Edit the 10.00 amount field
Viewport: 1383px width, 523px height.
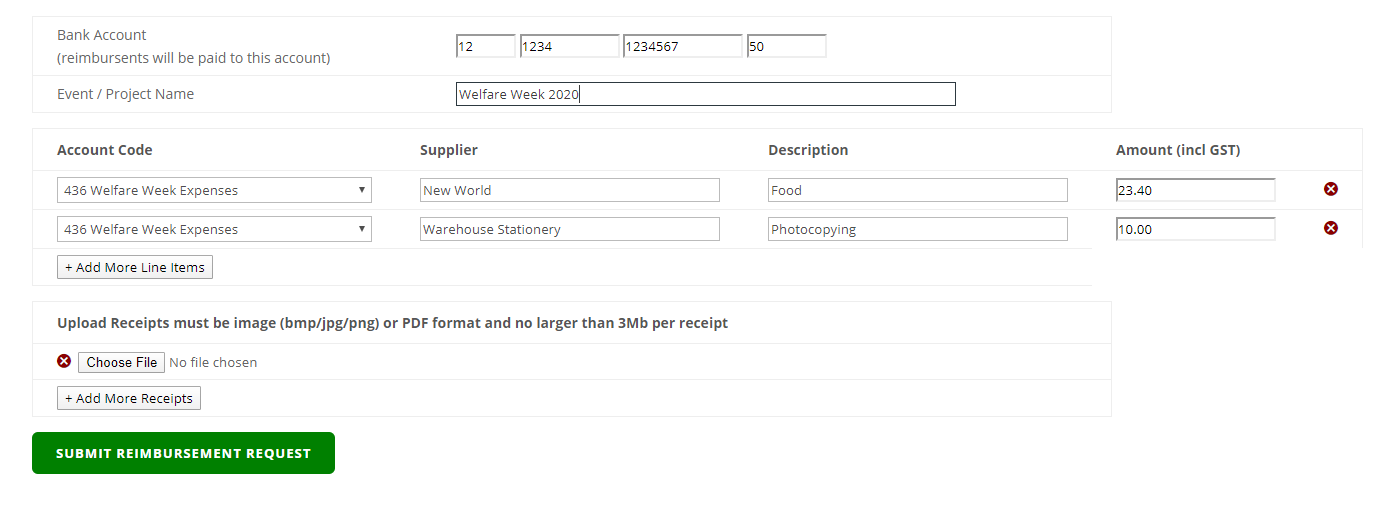click(1195, 229)
